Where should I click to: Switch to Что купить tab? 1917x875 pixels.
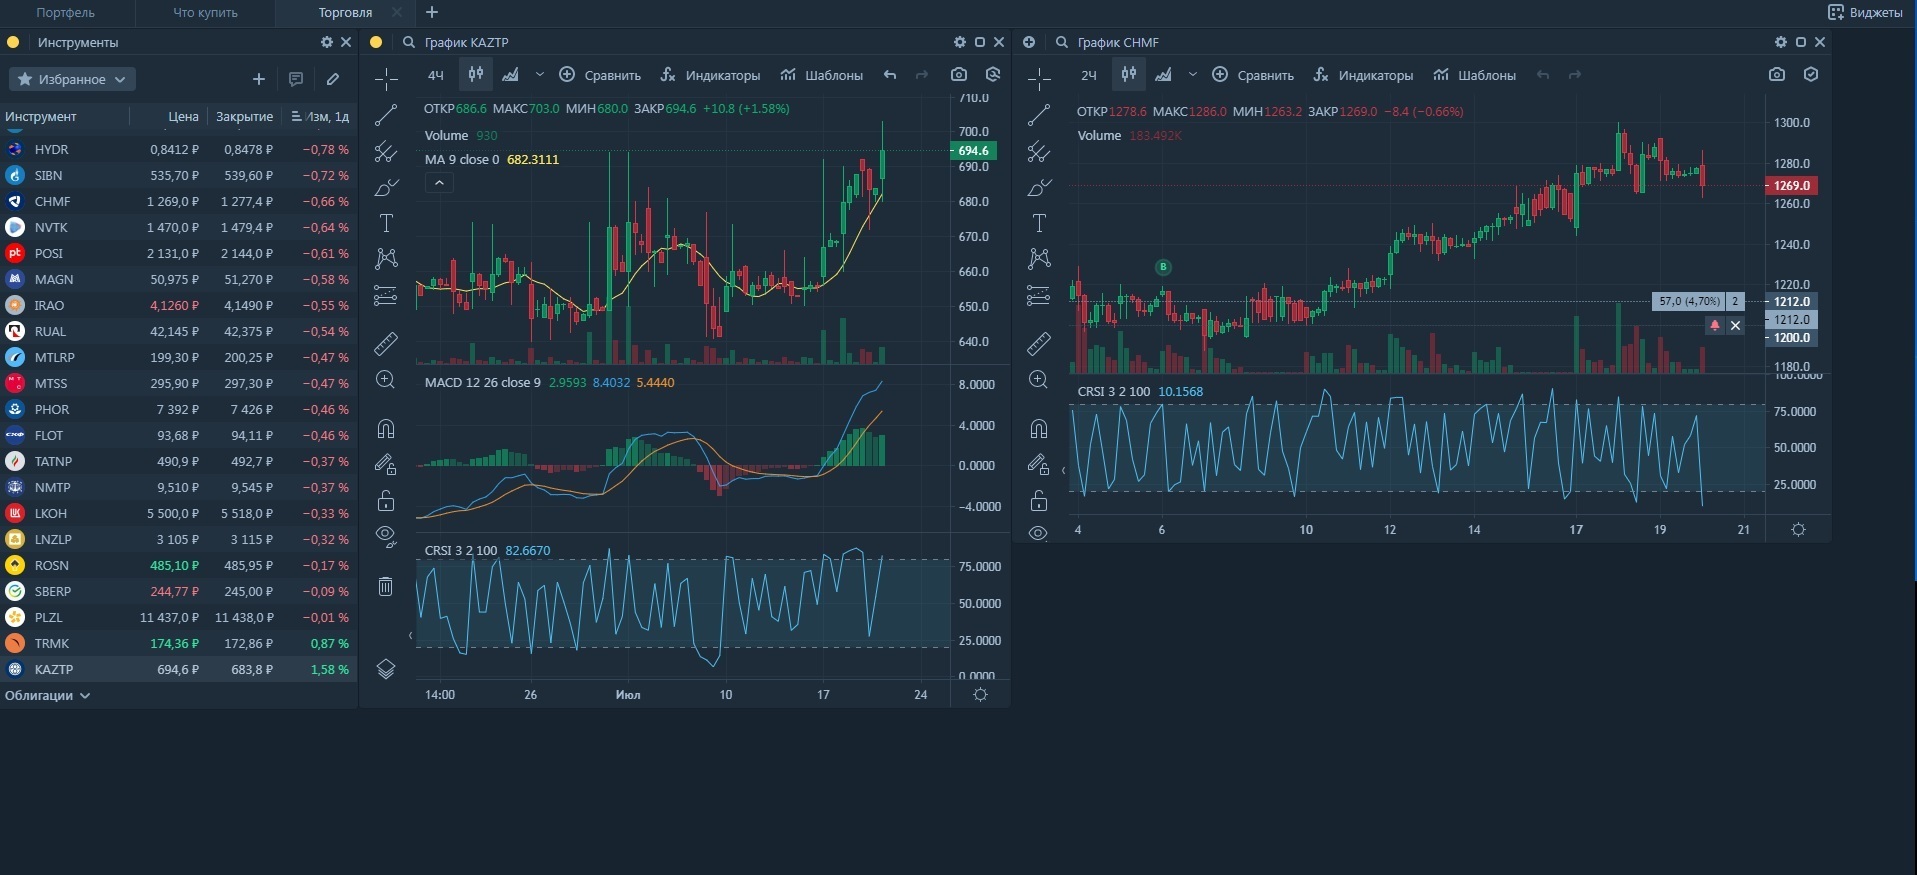coord(205,12)
